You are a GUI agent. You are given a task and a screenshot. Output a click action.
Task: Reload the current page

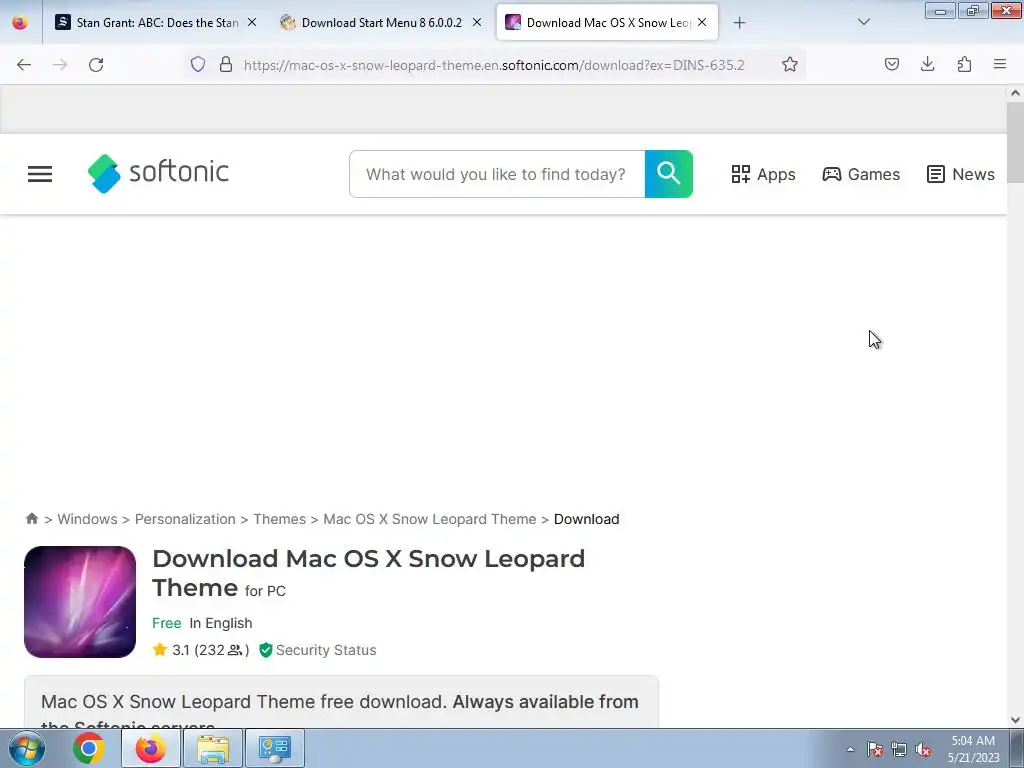tap(96, 65)
